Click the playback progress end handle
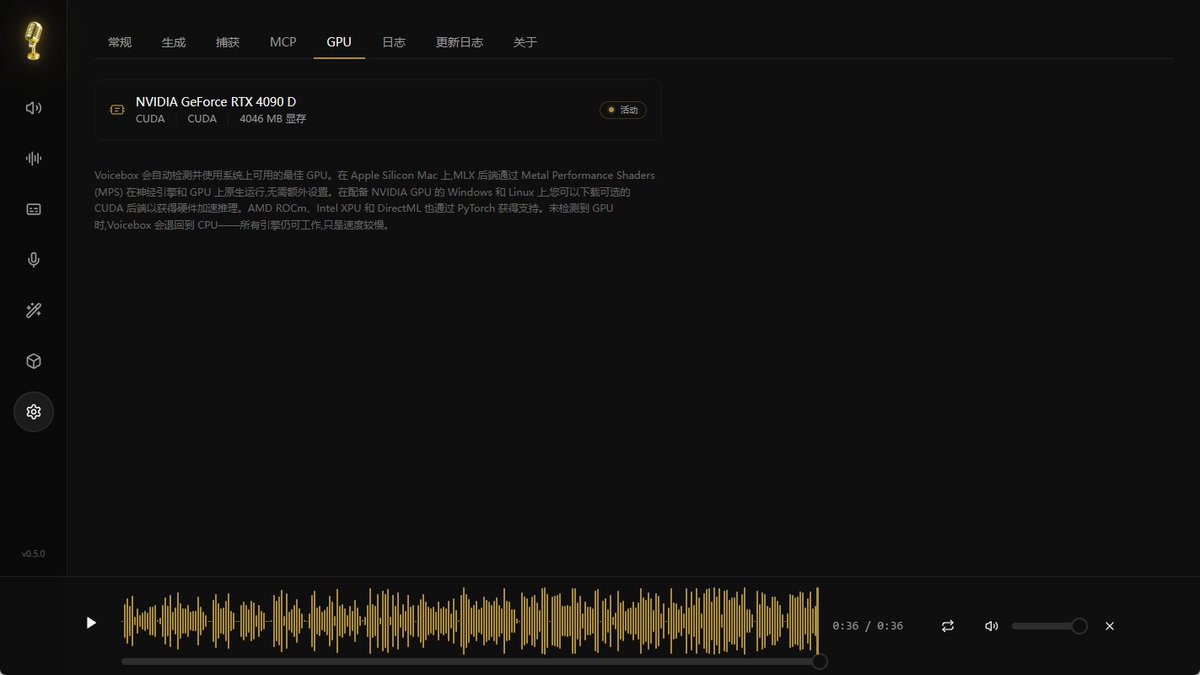The width and height of the screenshot is (1200, 675). 820,661
